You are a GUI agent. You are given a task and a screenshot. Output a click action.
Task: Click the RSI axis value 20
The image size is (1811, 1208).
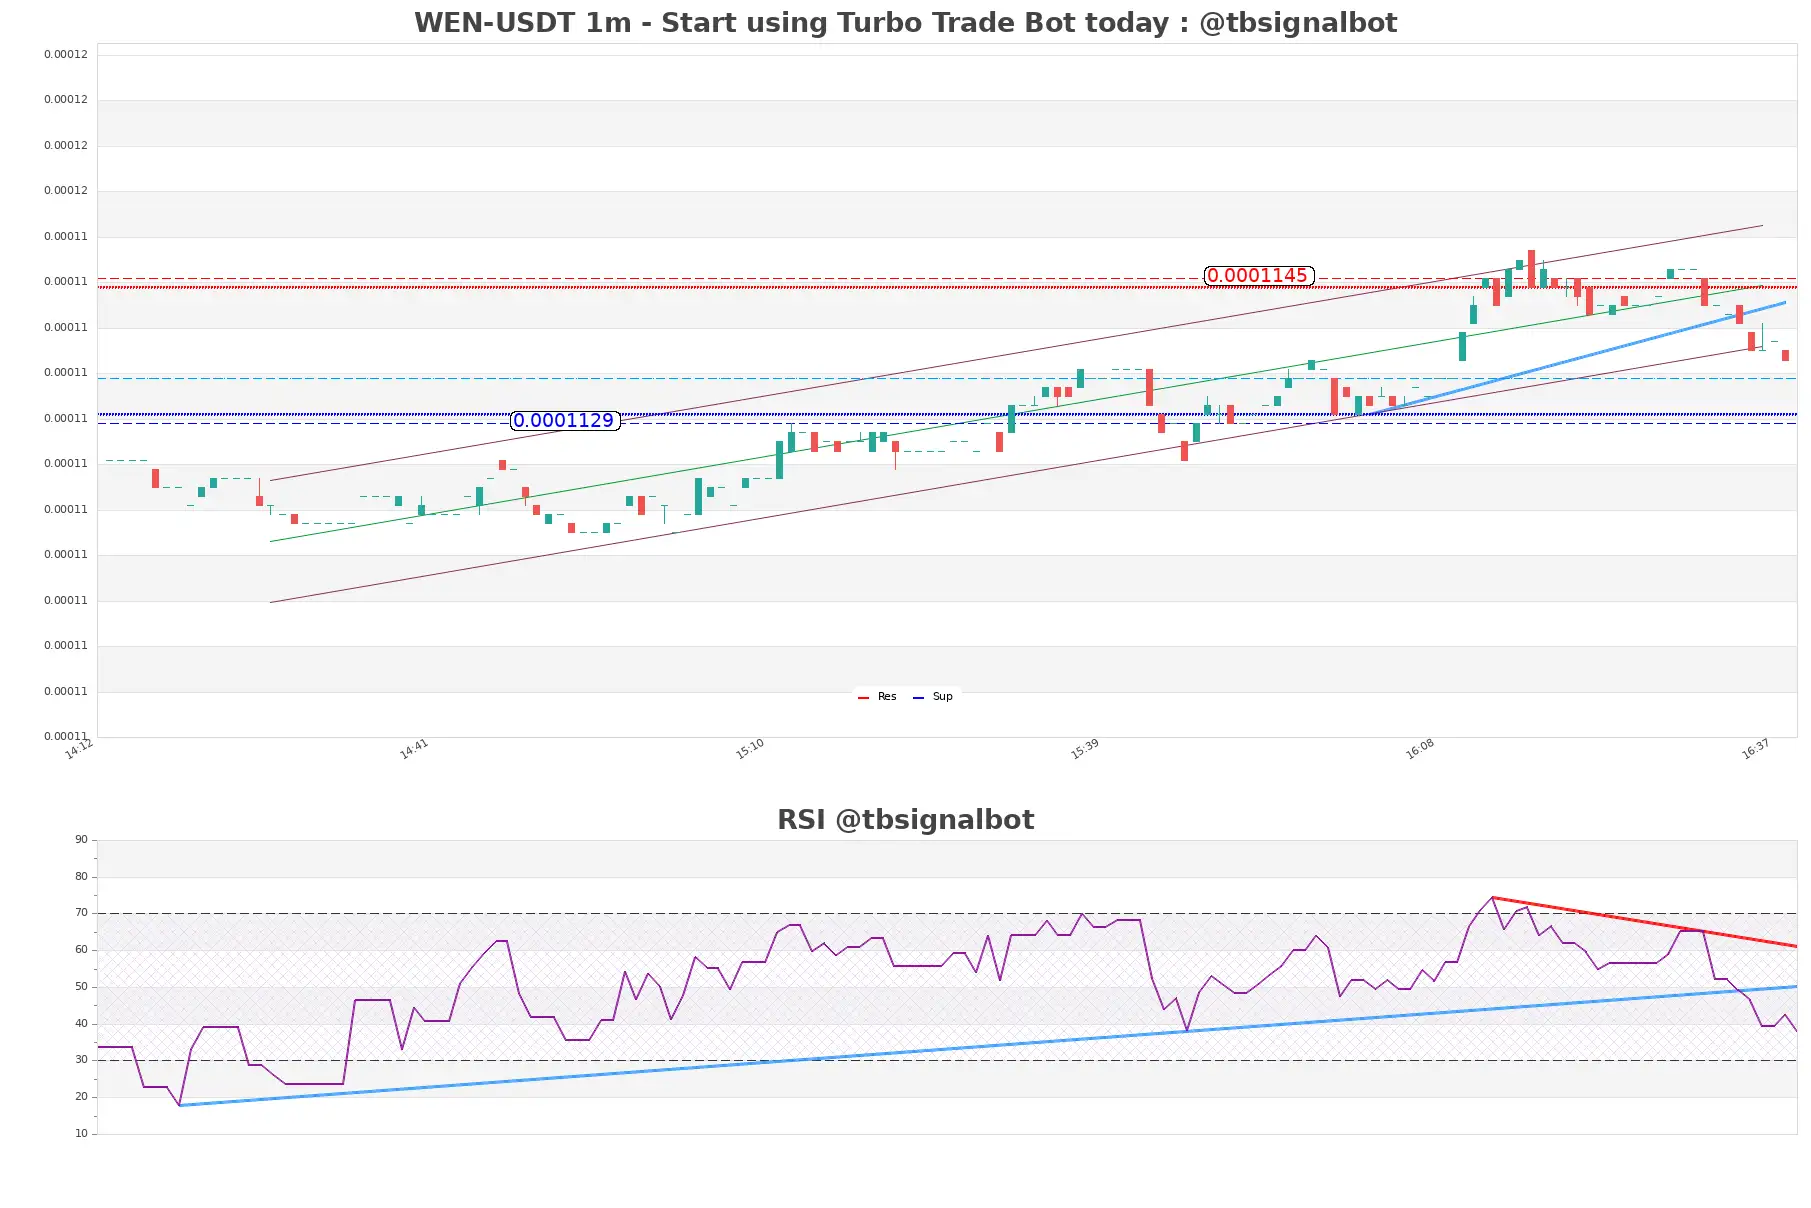81,1097
